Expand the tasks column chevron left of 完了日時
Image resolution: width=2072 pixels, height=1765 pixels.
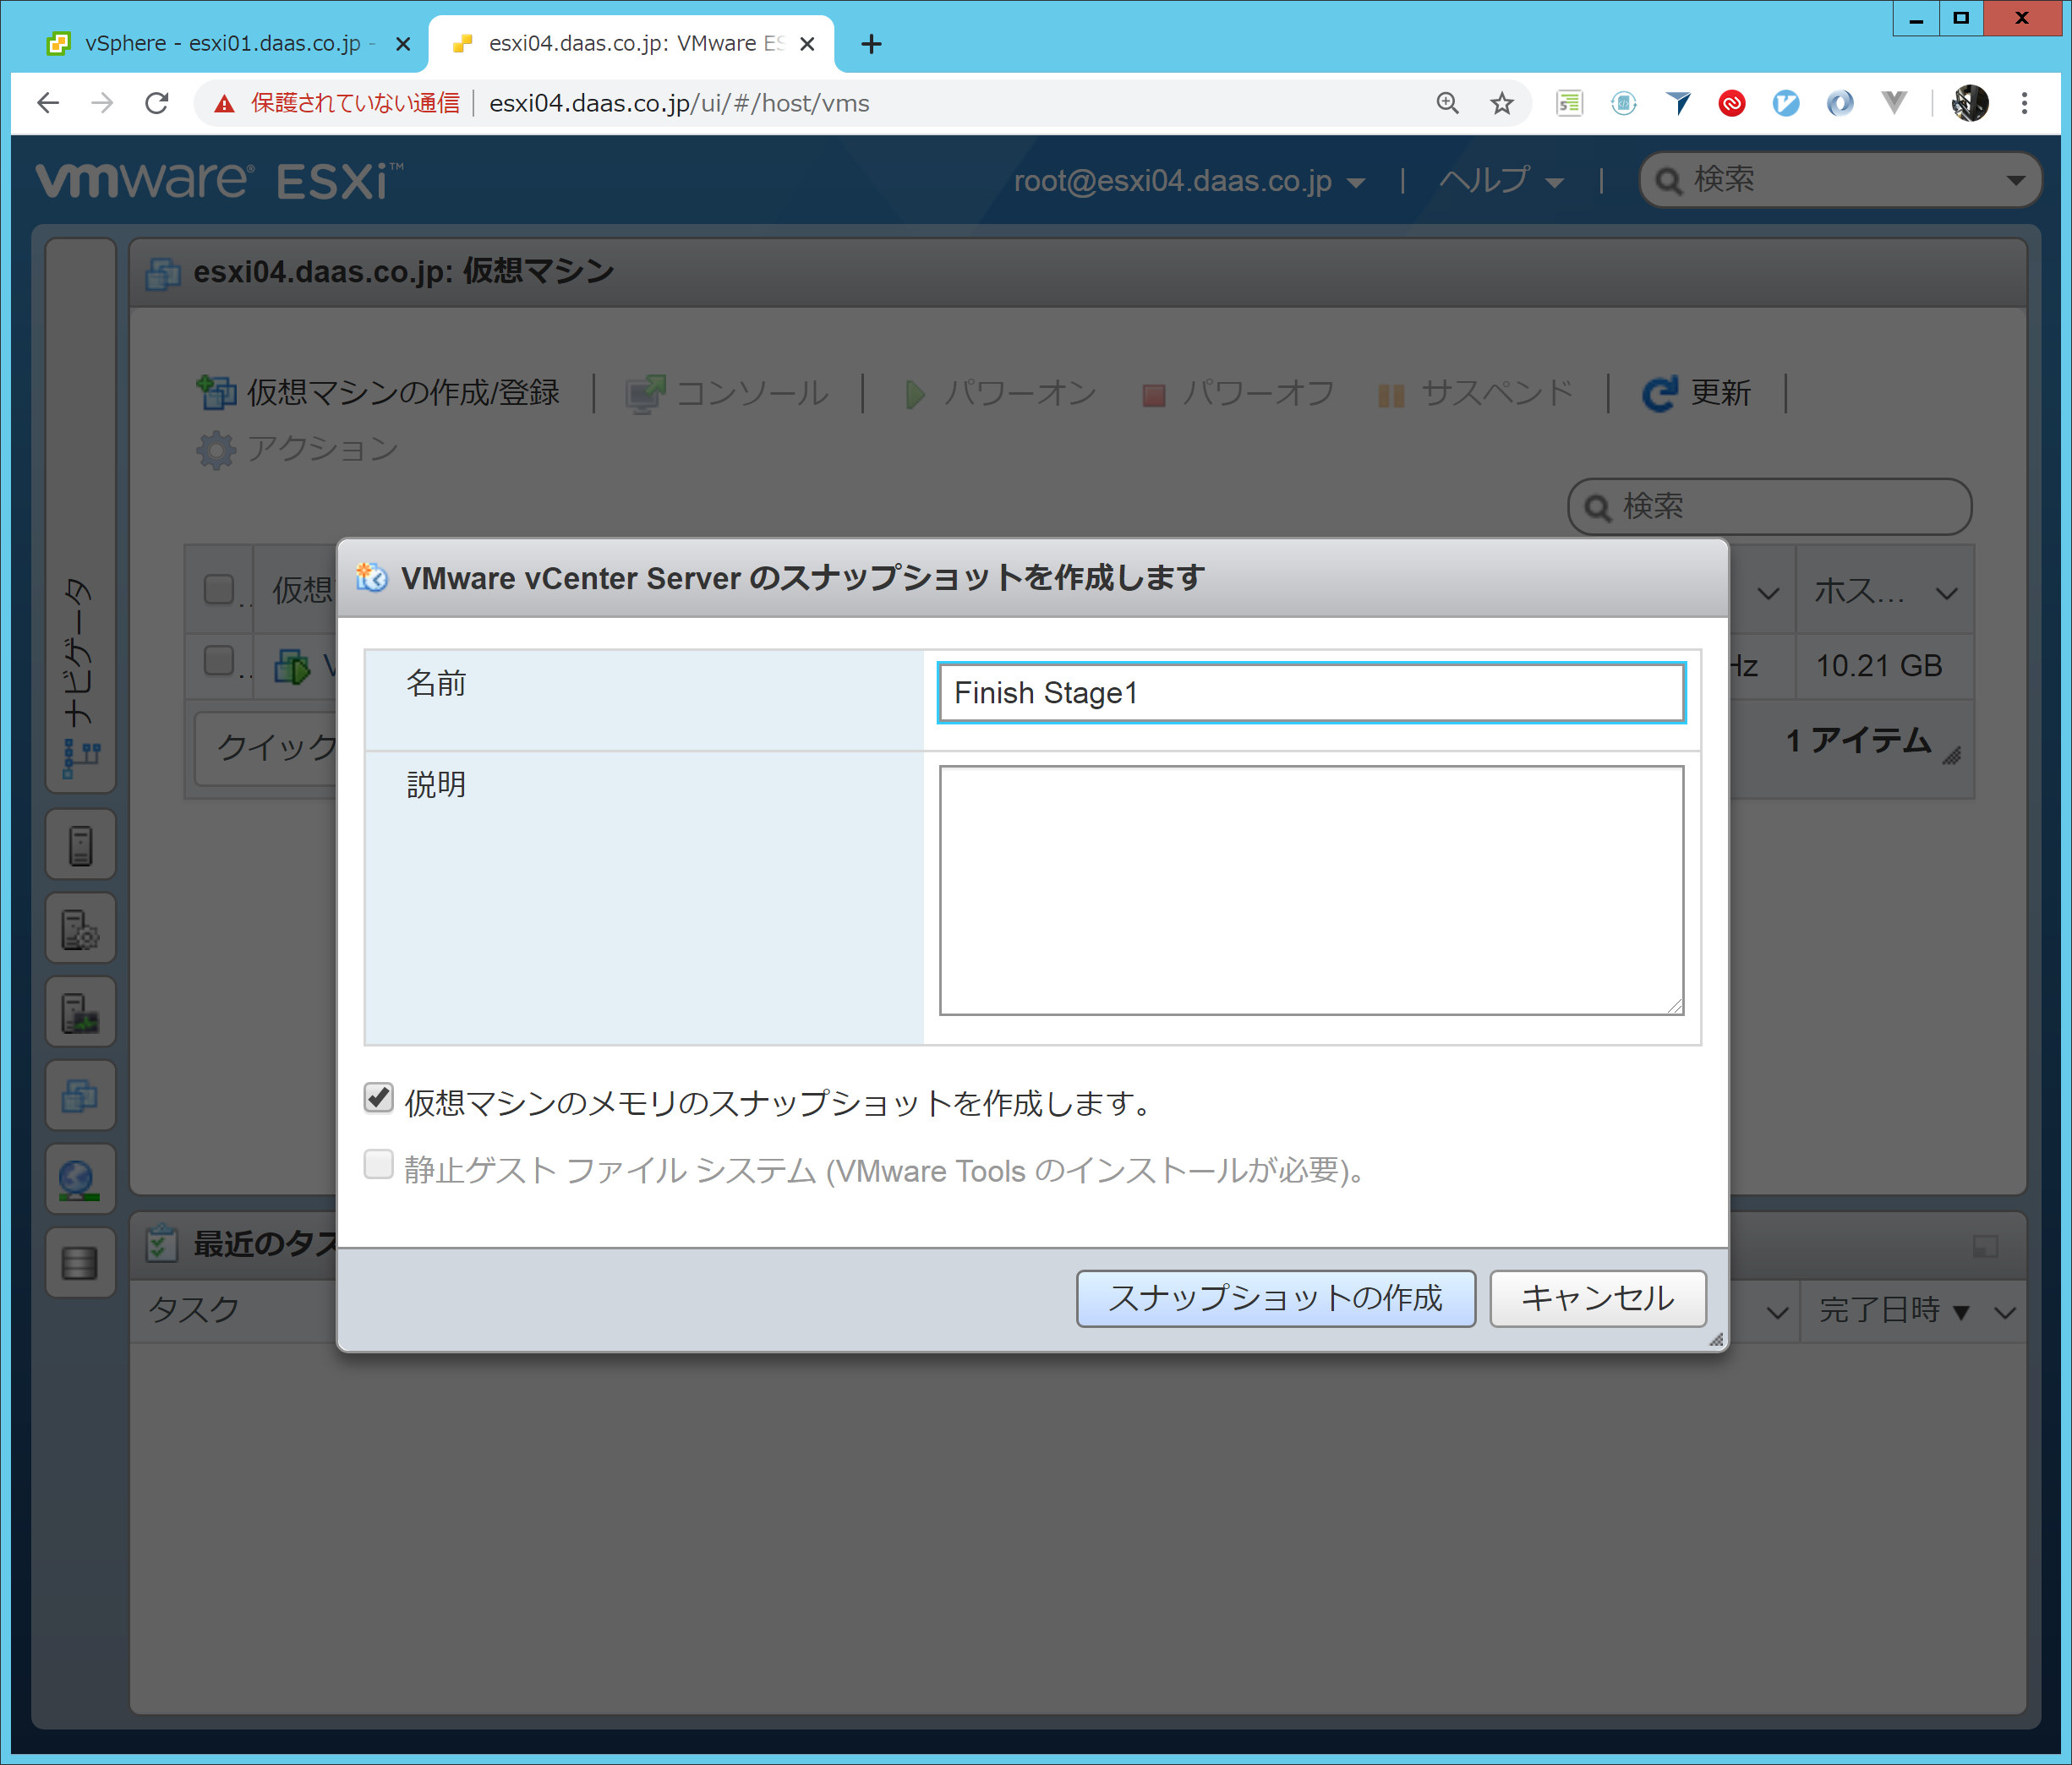[1777, 1312]
